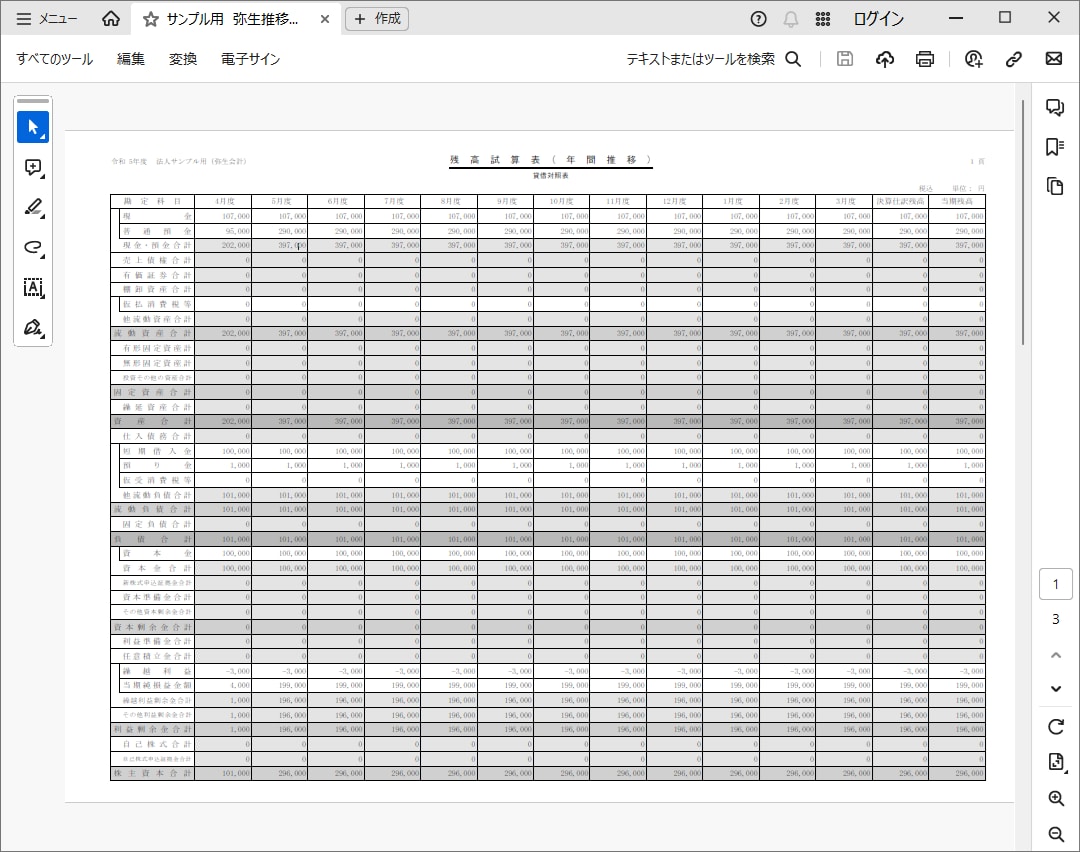Click the 株主資本合計 row label
This screenshot has height=852, width=1080.
tap(153, 773)
